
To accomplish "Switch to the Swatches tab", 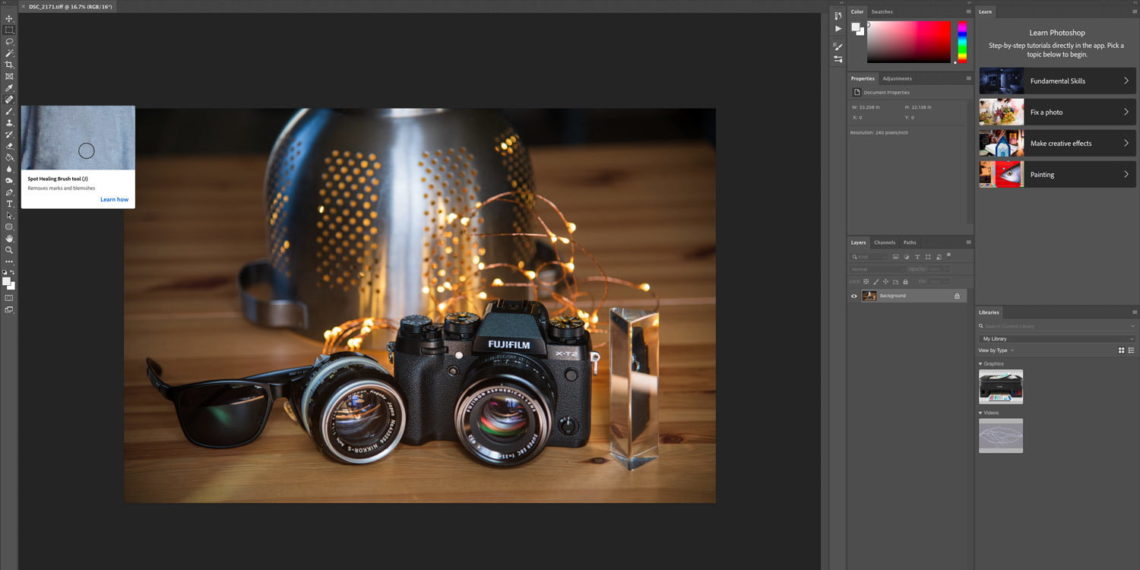I will [x=882, y=12].
